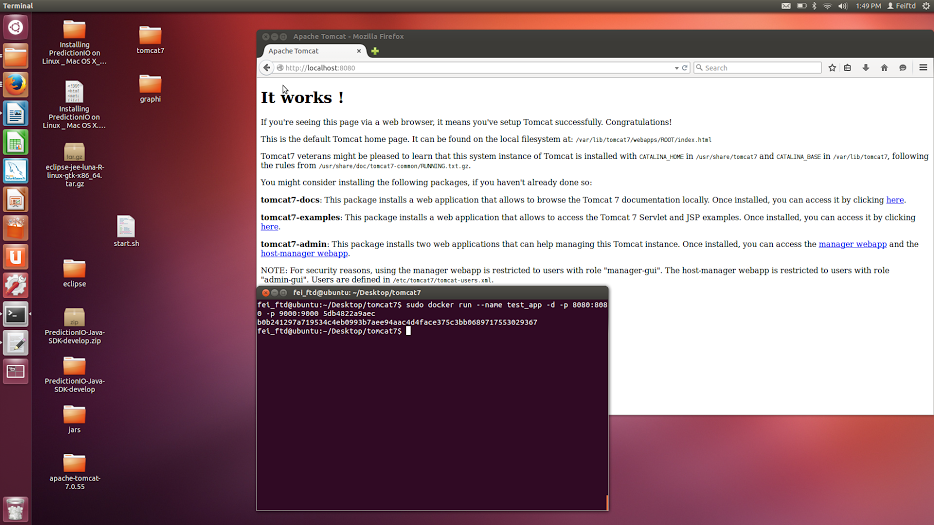Open LibreOffice Impress from launcher
This screenshot has height=525, width=934.
click(x=15, y=200)
